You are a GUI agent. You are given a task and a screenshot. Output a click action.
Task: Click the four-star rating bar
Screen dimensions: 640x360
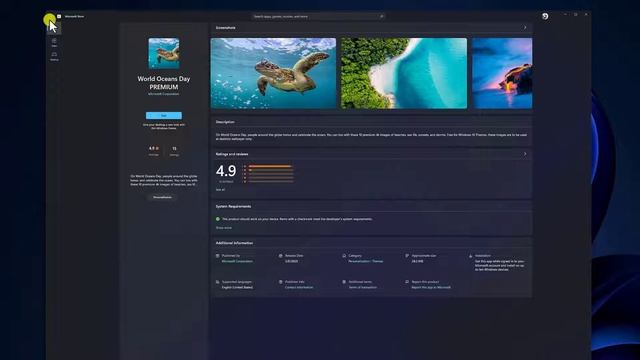point(271,170)
